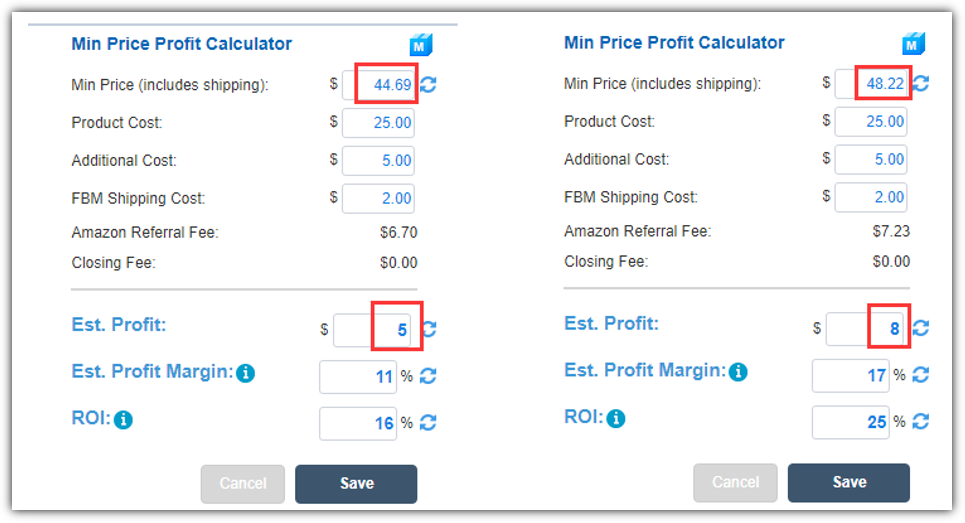The image size is (965, 523).
Task: Show info for Est. Profit Margin on left
Action: (x=246, y=373)
